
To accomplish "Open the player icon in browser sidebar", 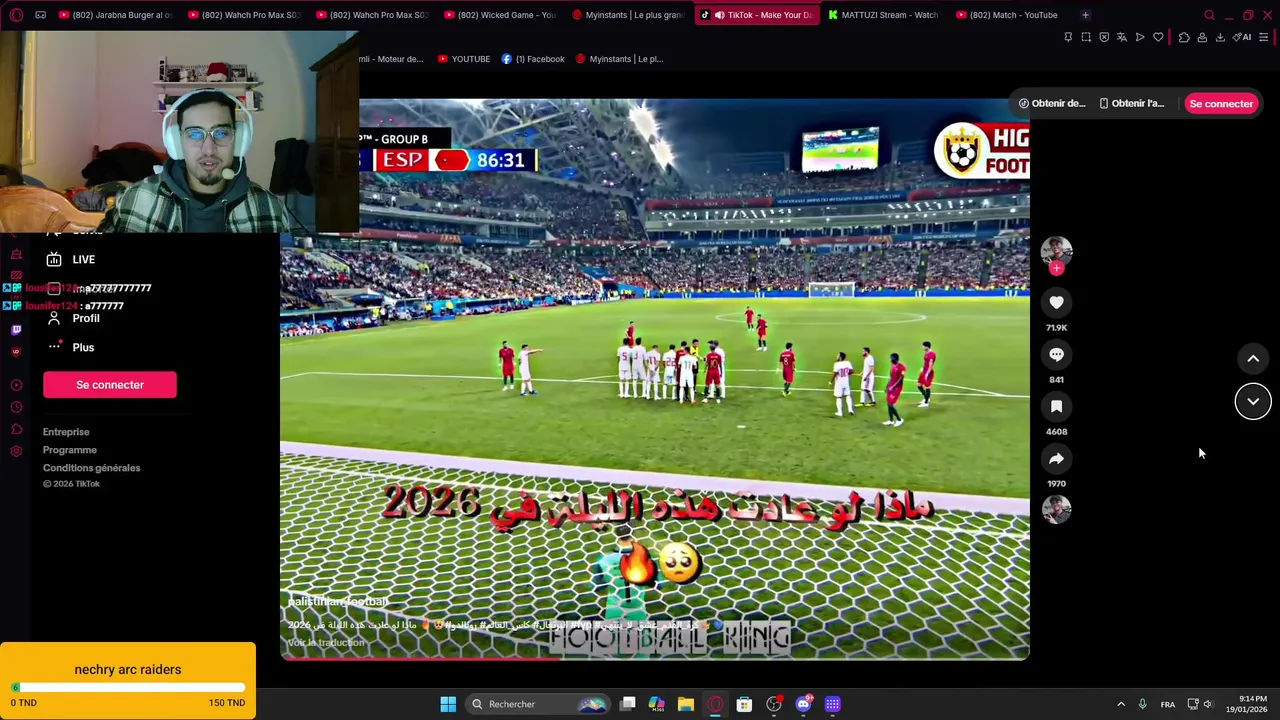I will tap(16, 385).
